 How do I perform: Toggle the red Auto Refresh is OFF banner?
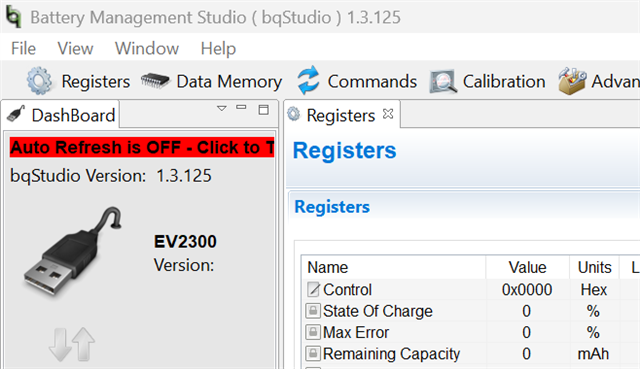[142, 147]
